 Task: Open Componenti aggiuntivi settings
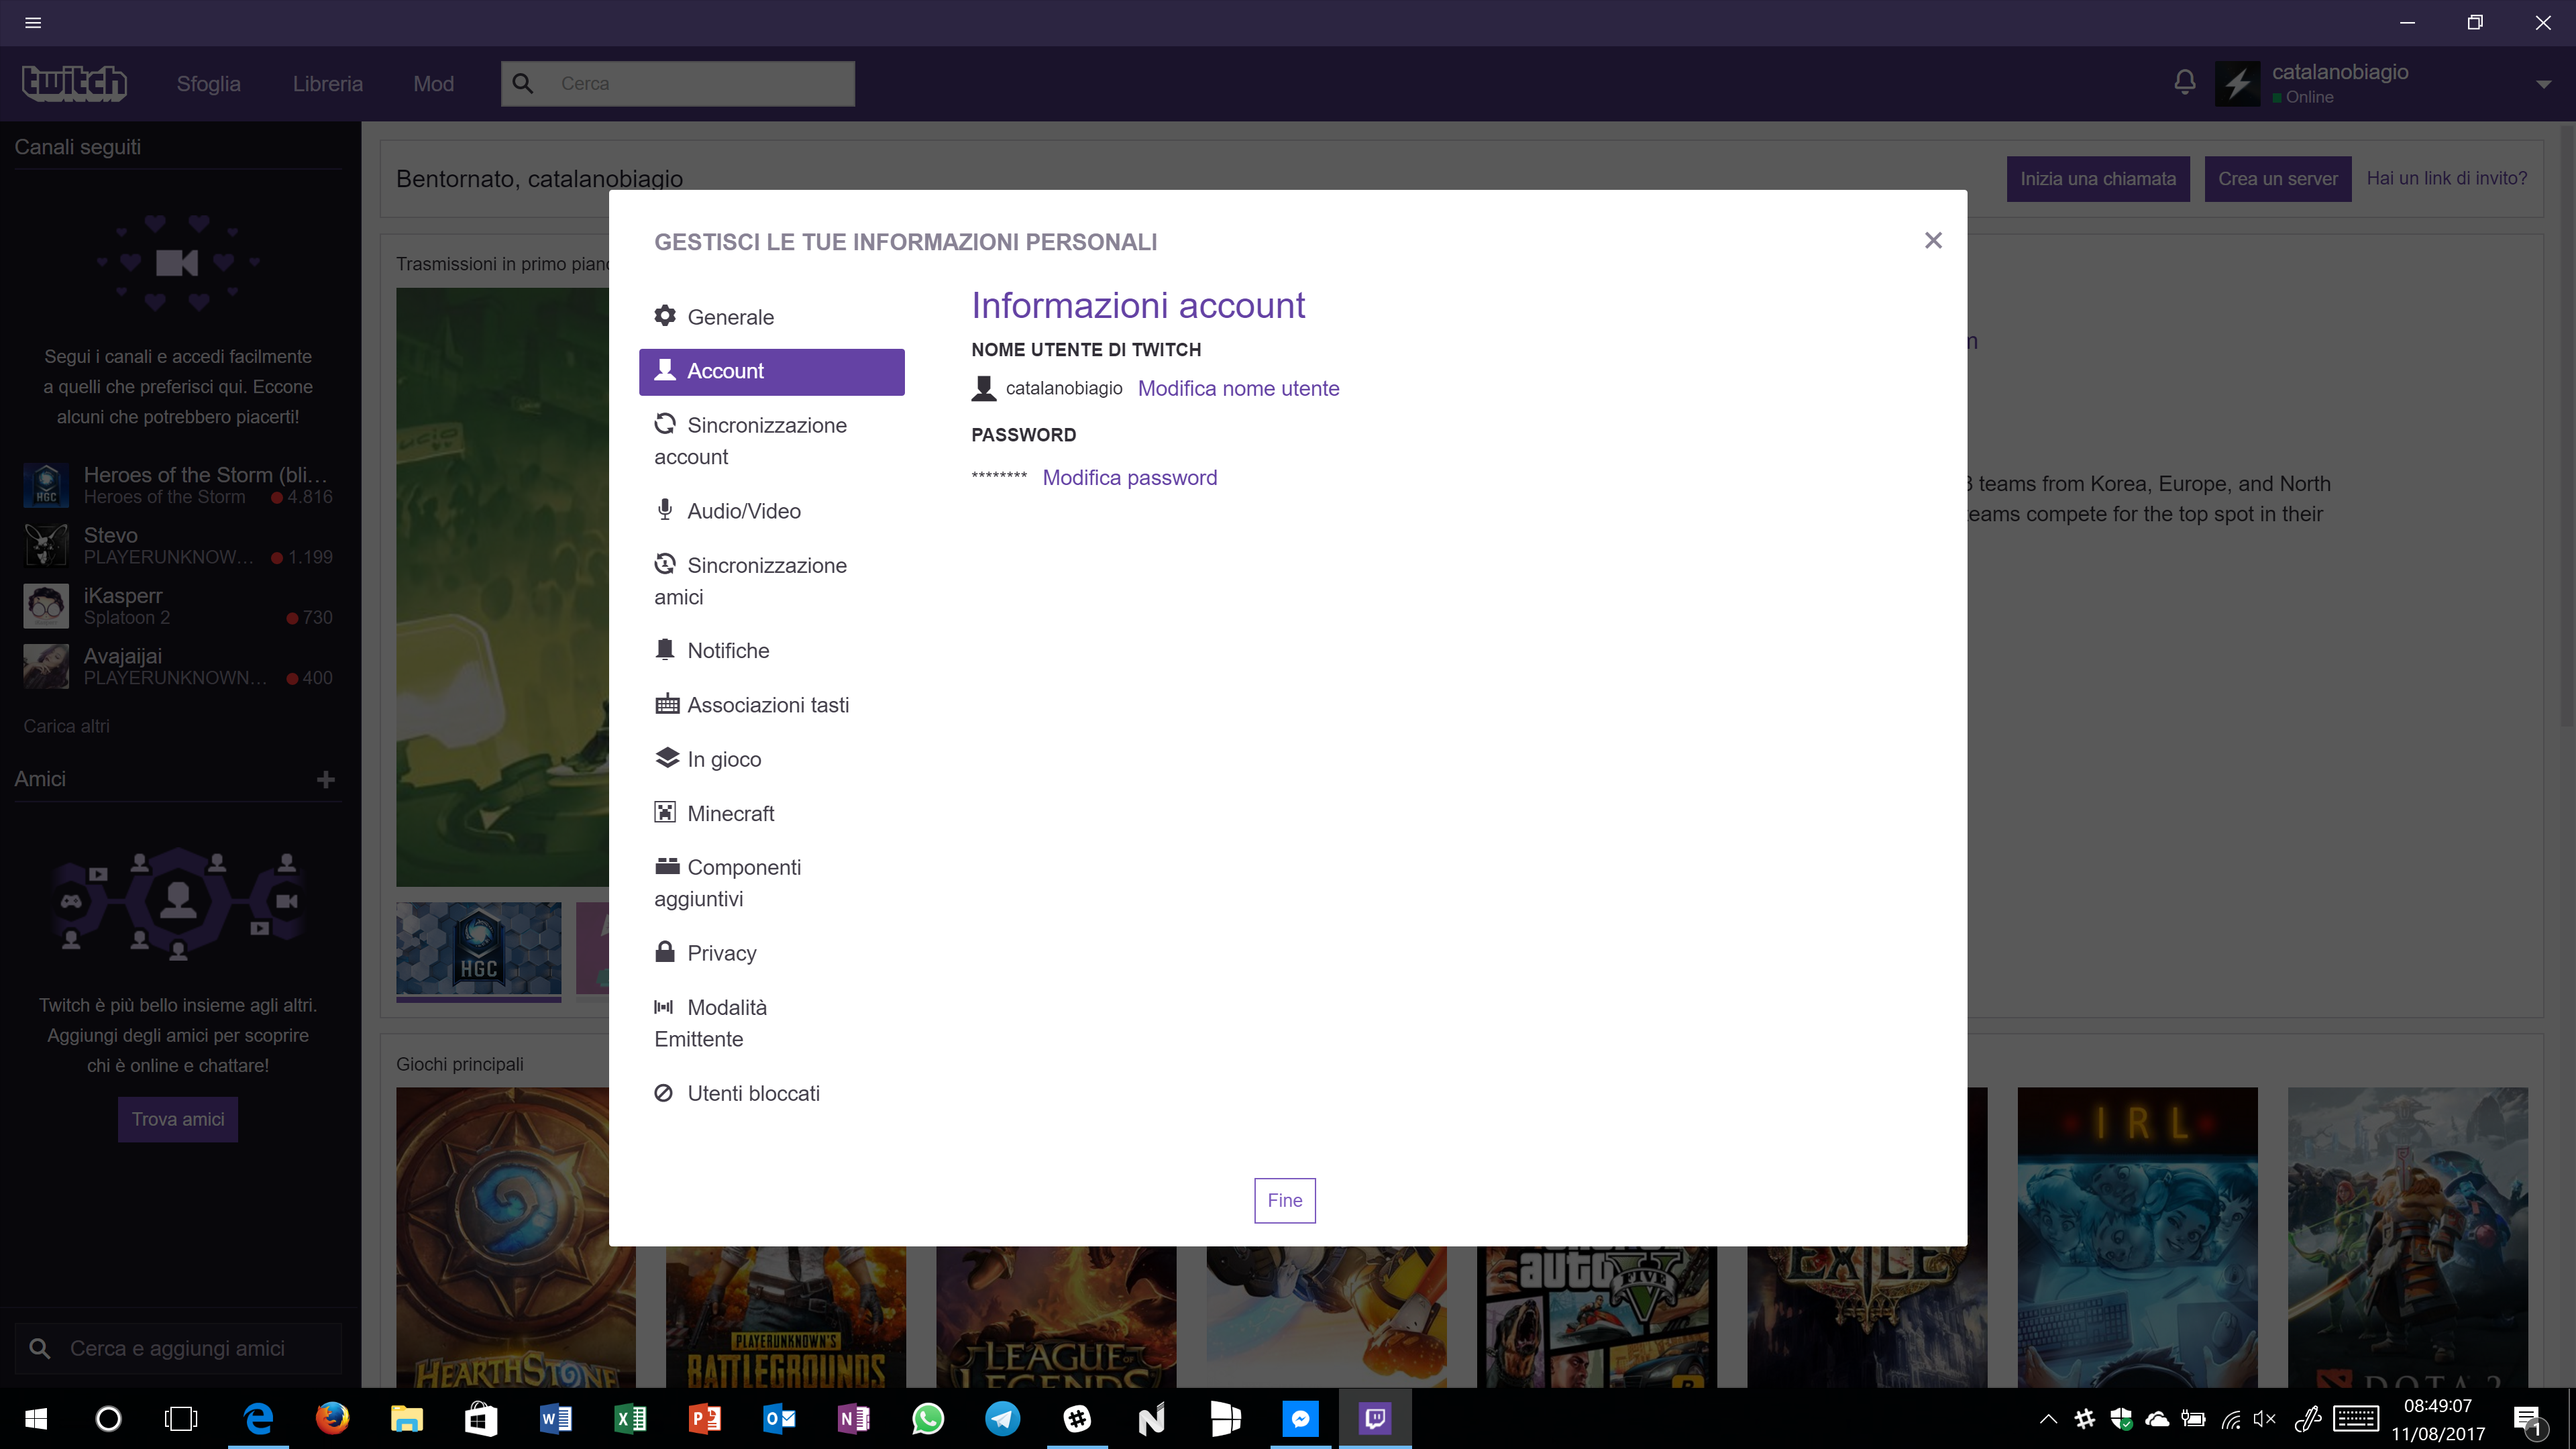[x=771, y=882]
